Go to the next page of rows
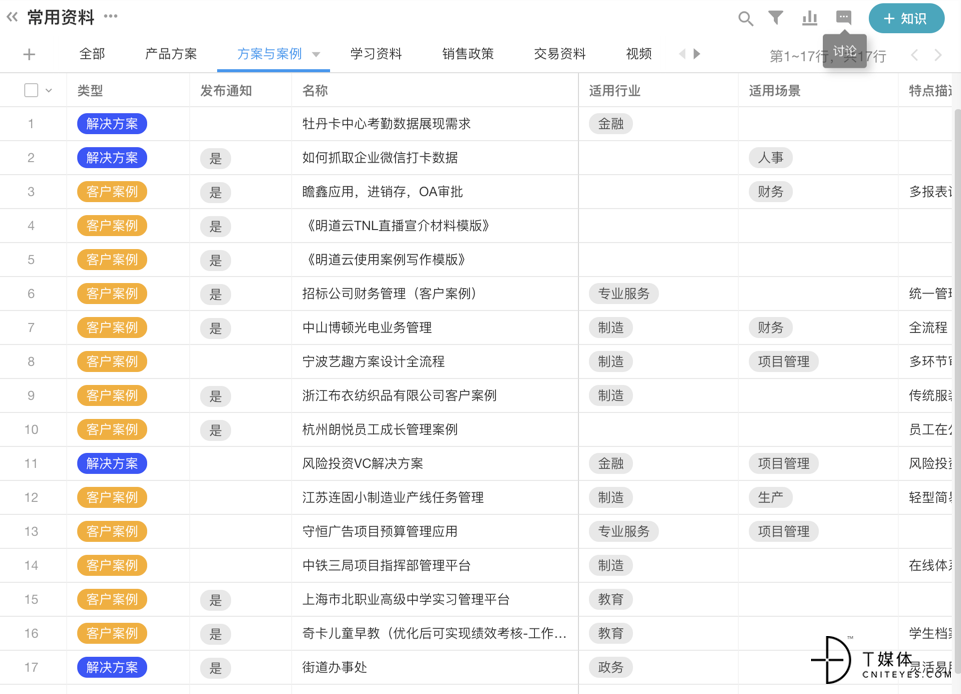Screen dimensions: 961x694 (x=938, y=55)
